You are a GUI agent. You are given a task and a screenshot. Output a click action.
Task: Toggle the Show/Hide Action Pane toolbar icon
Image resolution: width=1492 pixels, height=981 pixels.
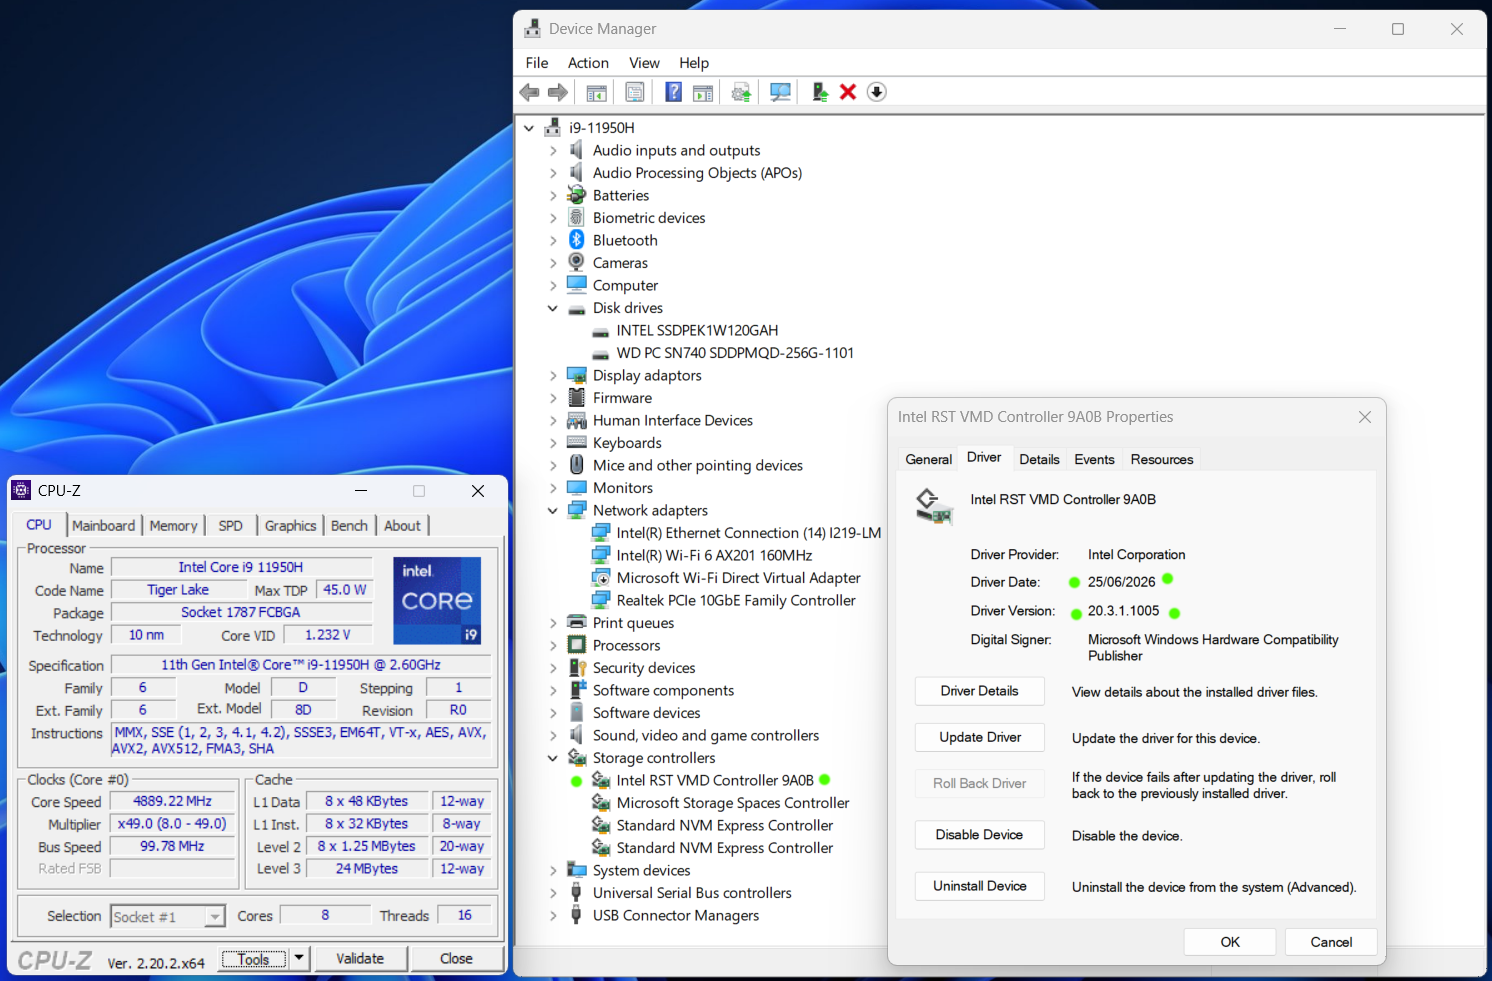tap(703, 92)
